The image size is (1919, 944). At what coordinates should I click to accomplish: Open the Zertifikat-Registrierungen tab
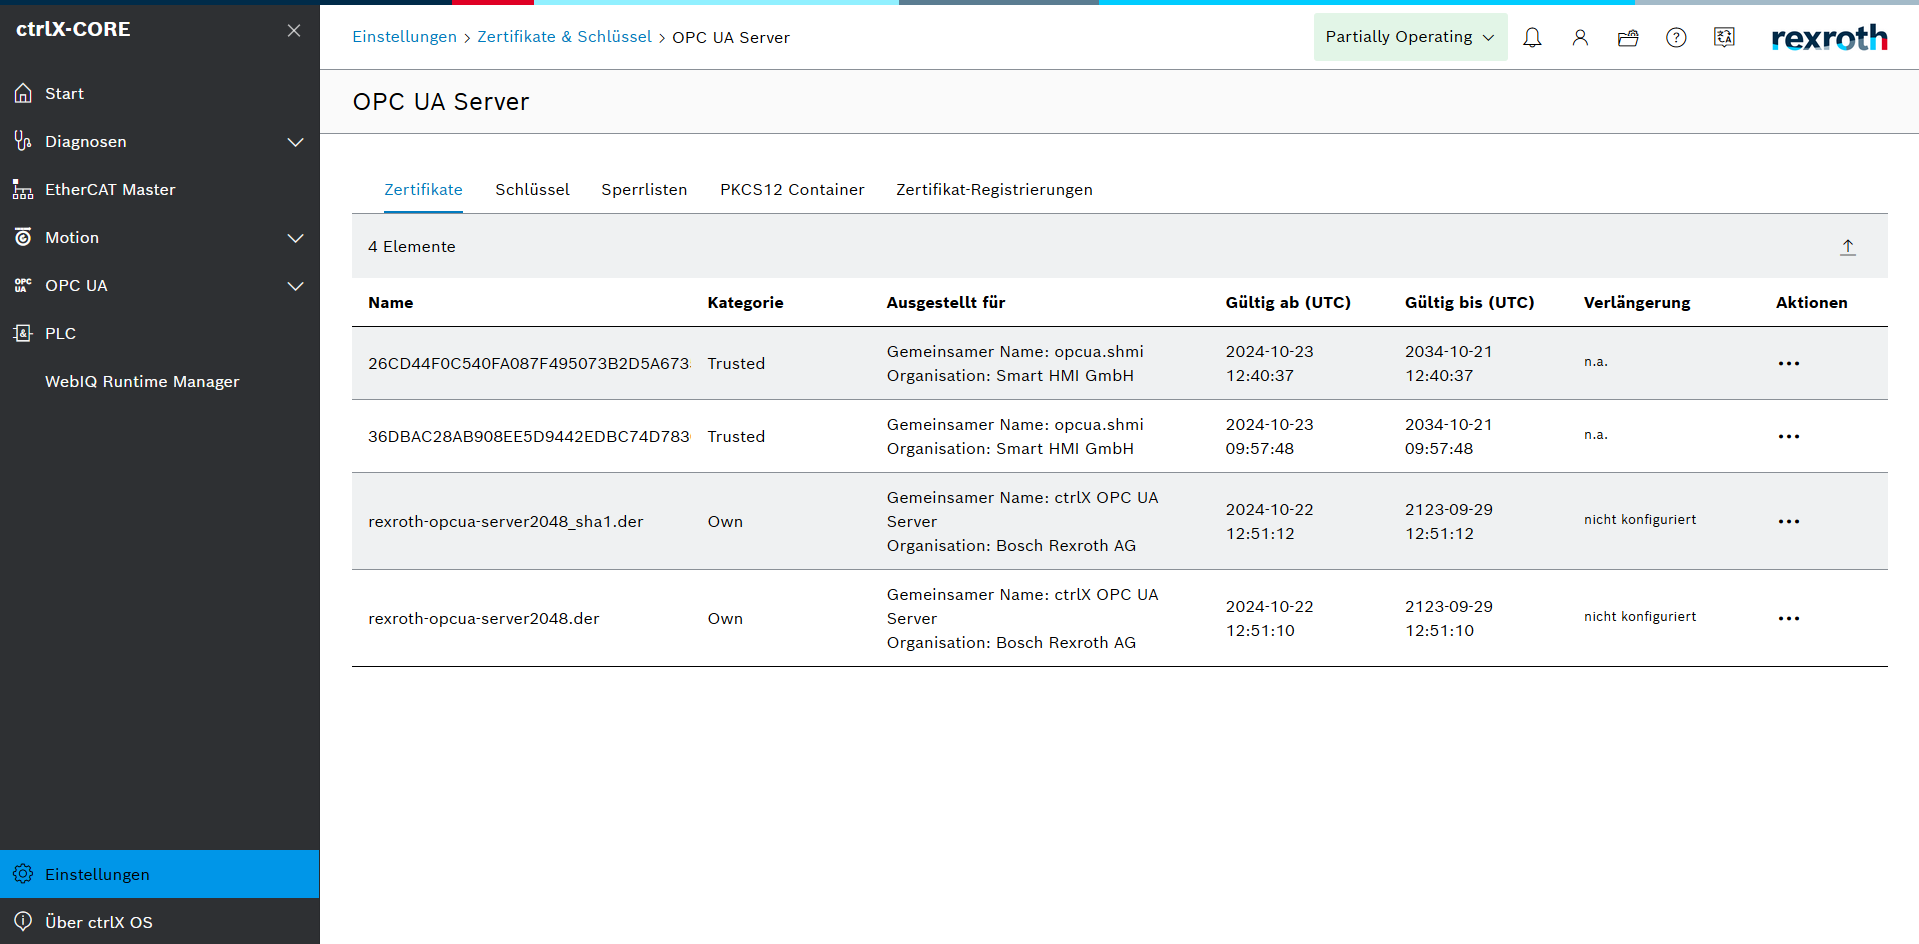pos(993,190)
